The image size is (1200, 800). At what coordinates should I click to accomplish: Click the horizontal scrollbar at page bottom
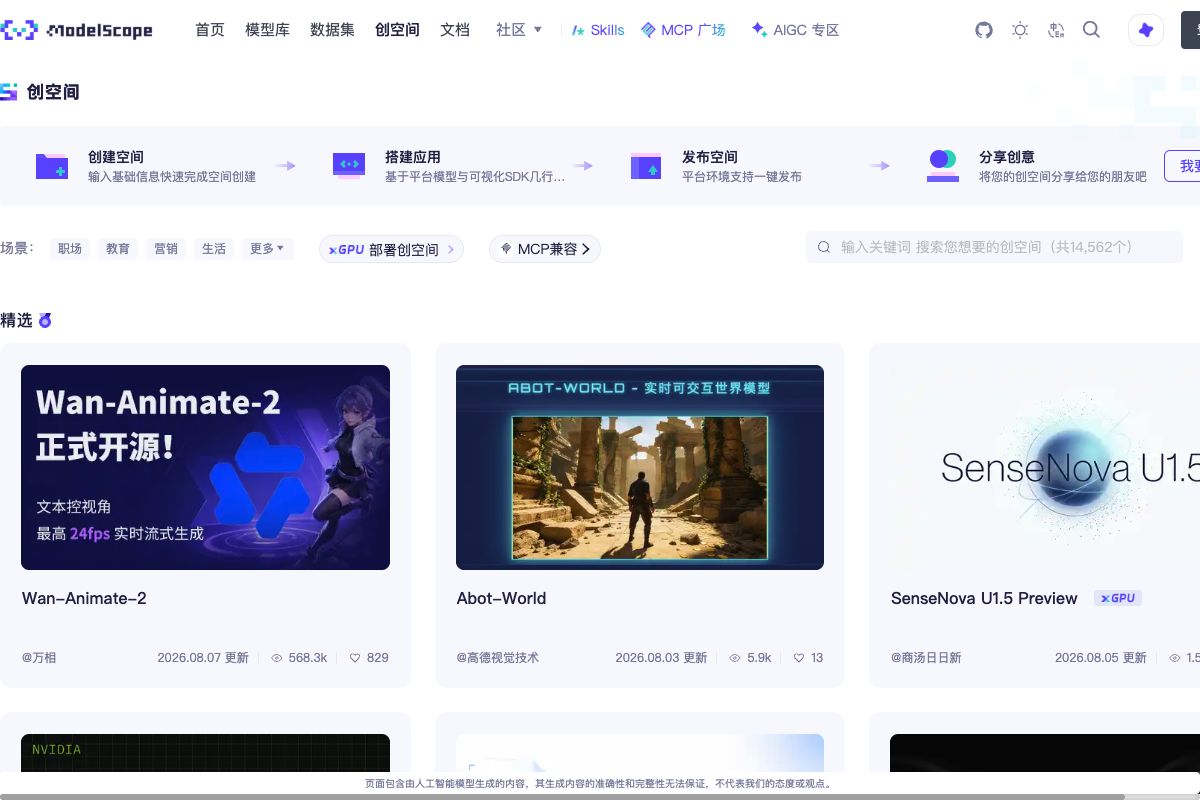point(562,796)
